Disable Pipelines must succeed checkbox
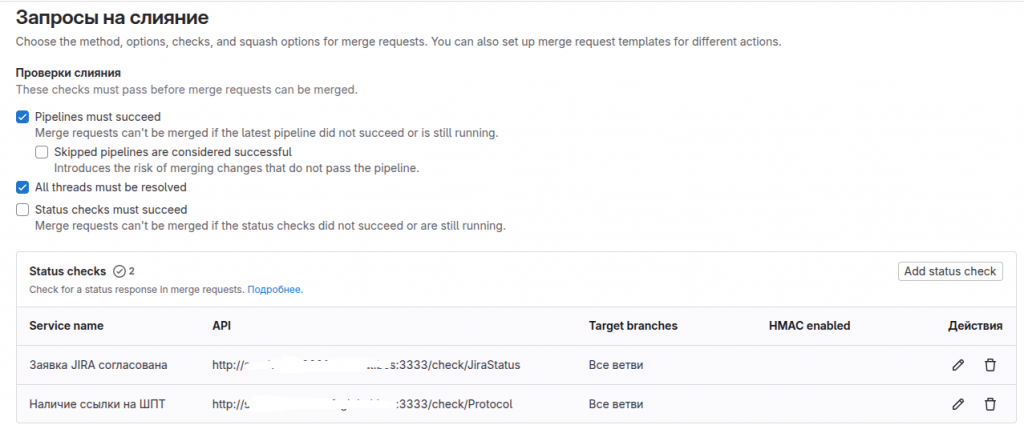 (x=23, y=117)
